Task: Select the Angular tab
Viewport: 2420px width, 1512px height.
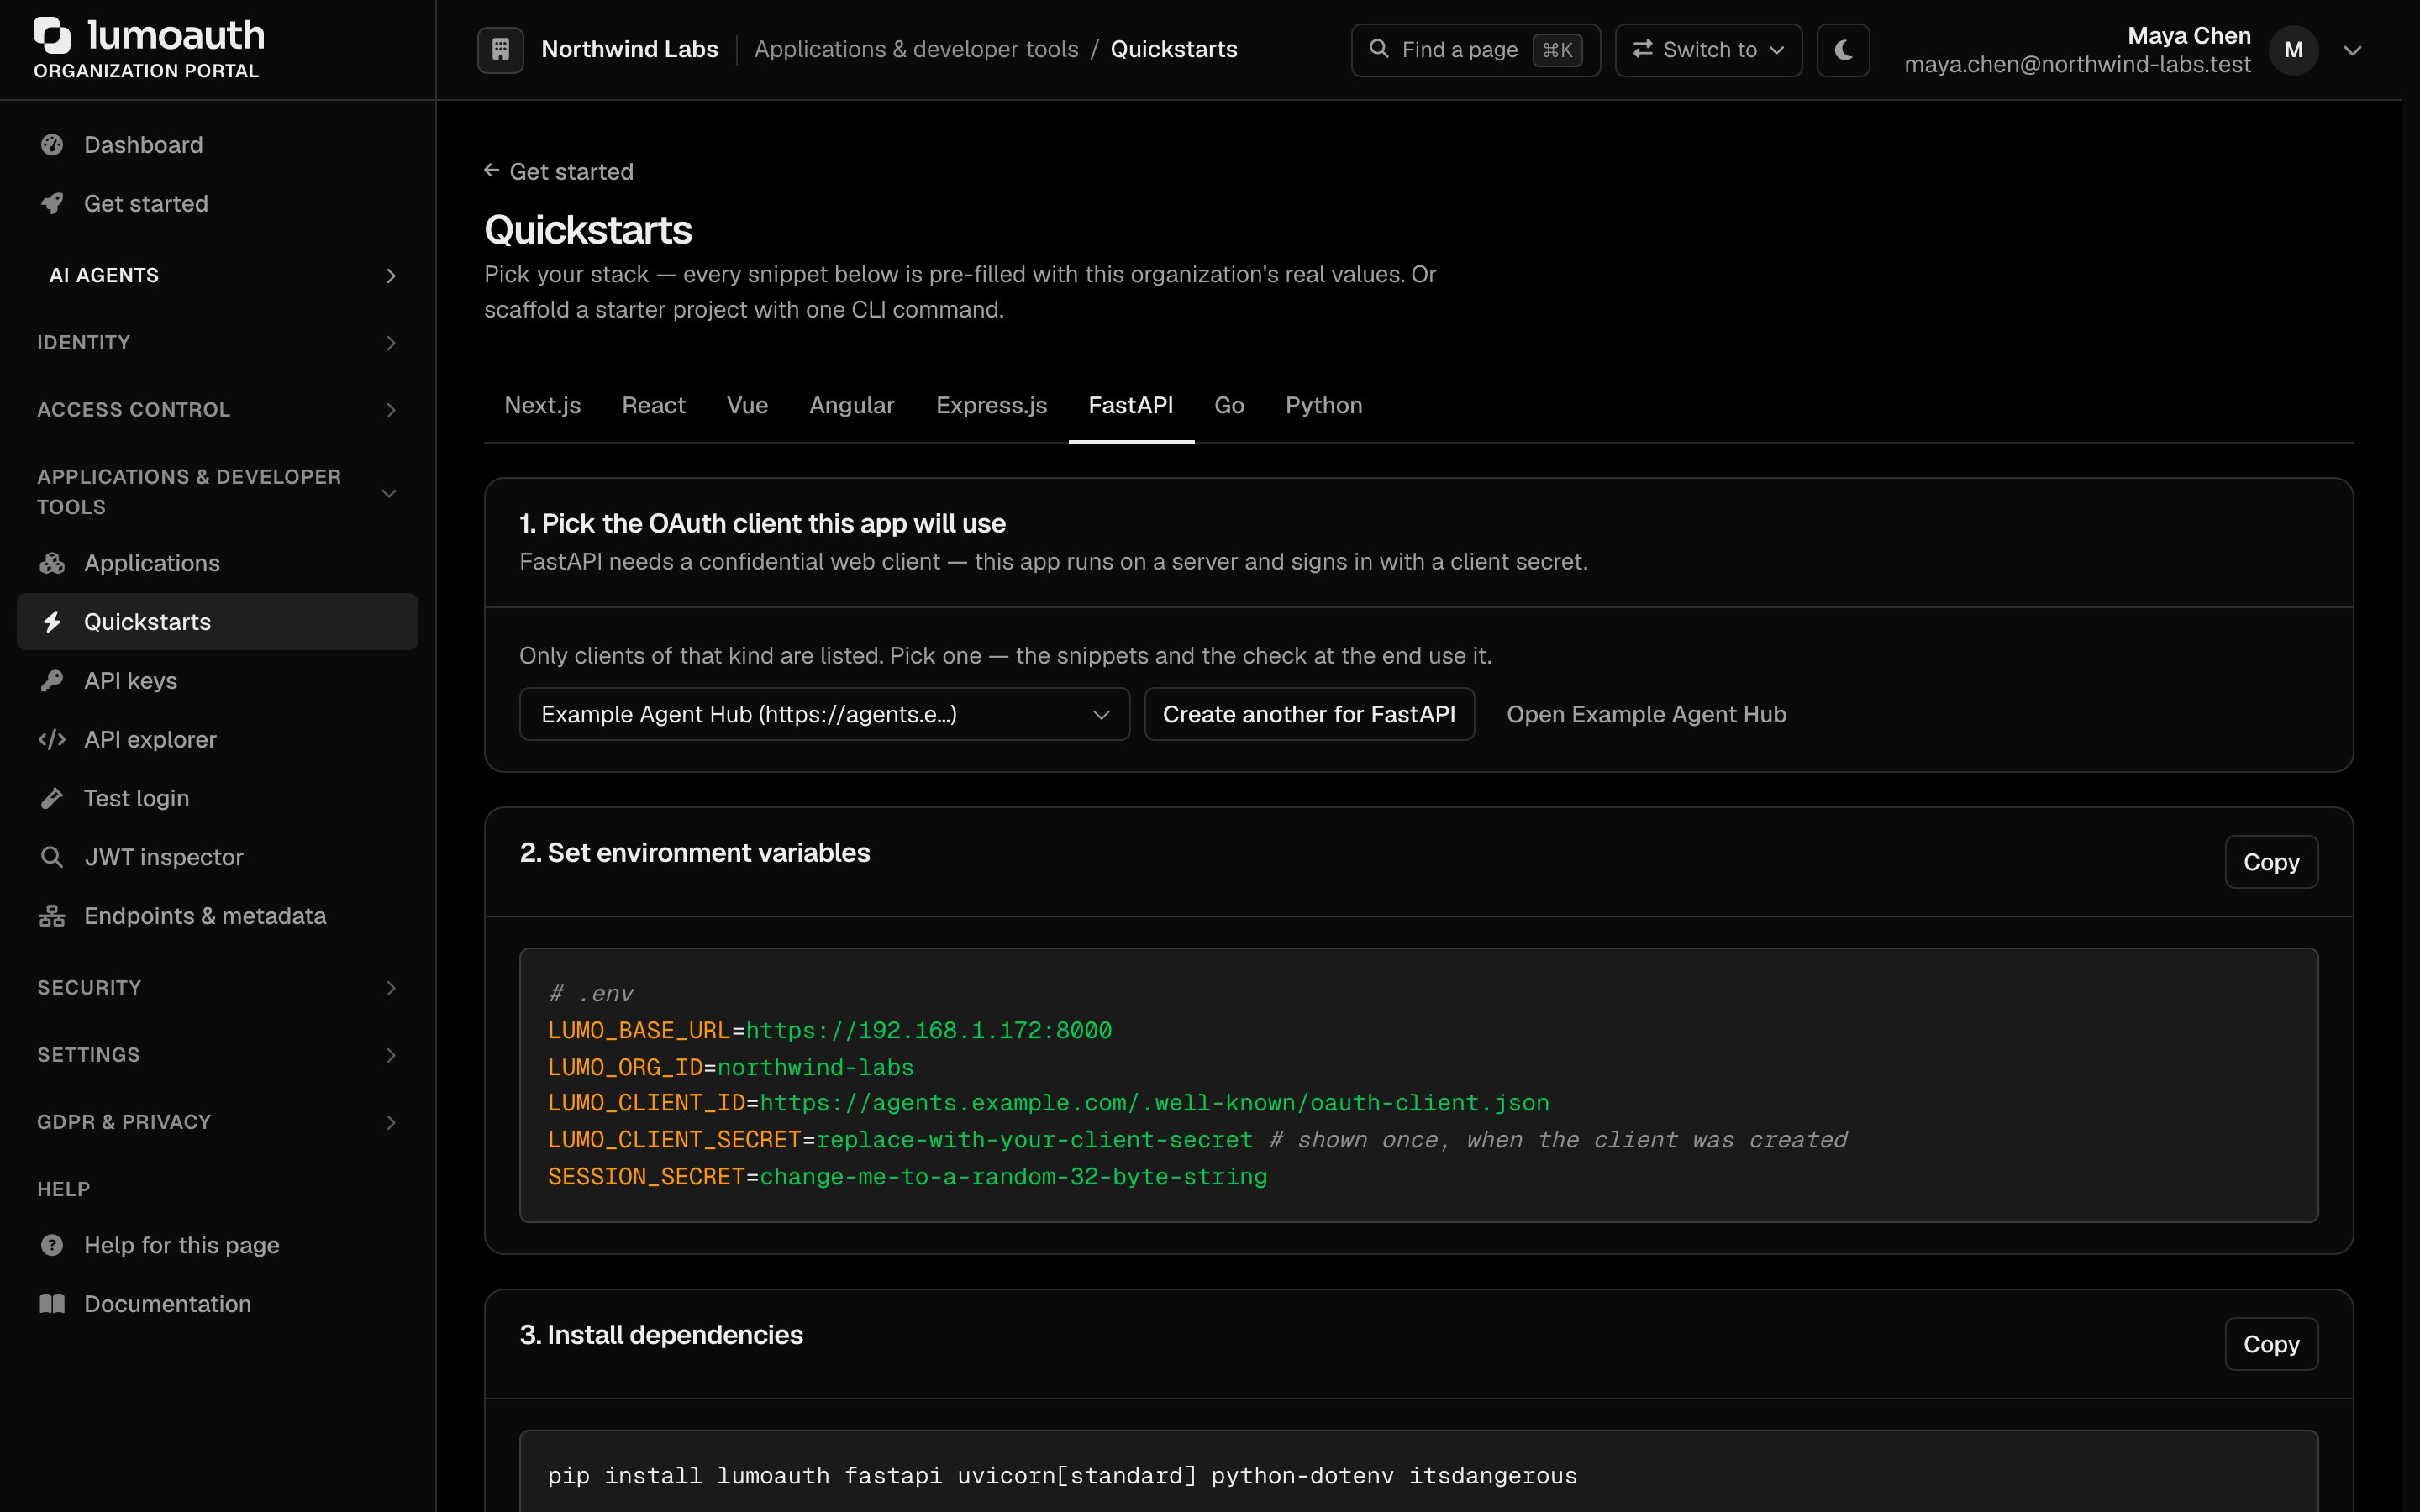Action: [x=851, y=405]
